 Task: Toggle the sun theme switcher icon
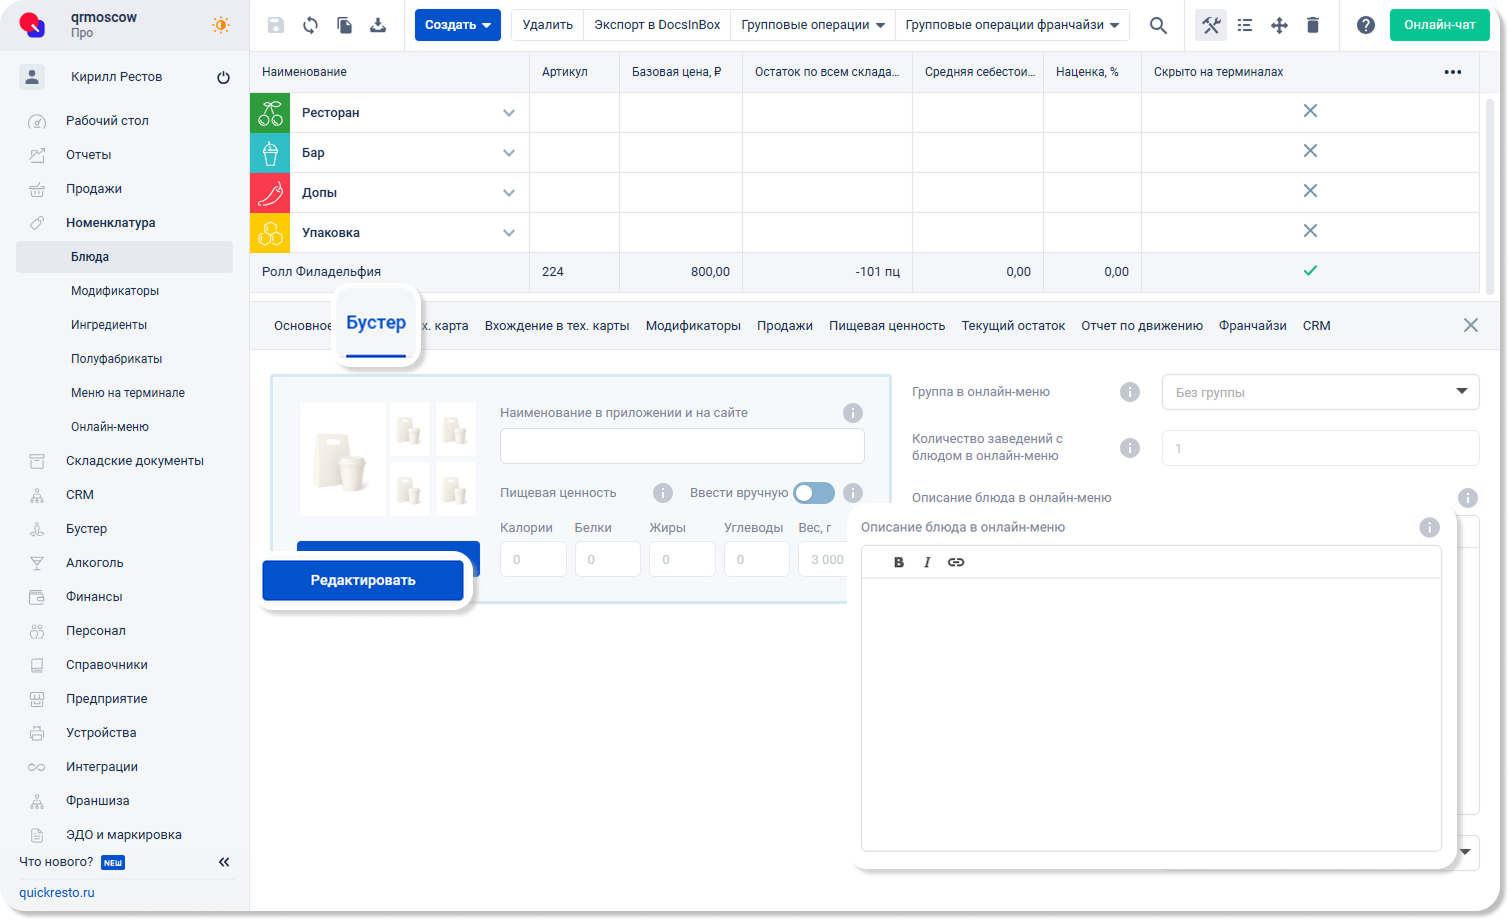(221, 25)
